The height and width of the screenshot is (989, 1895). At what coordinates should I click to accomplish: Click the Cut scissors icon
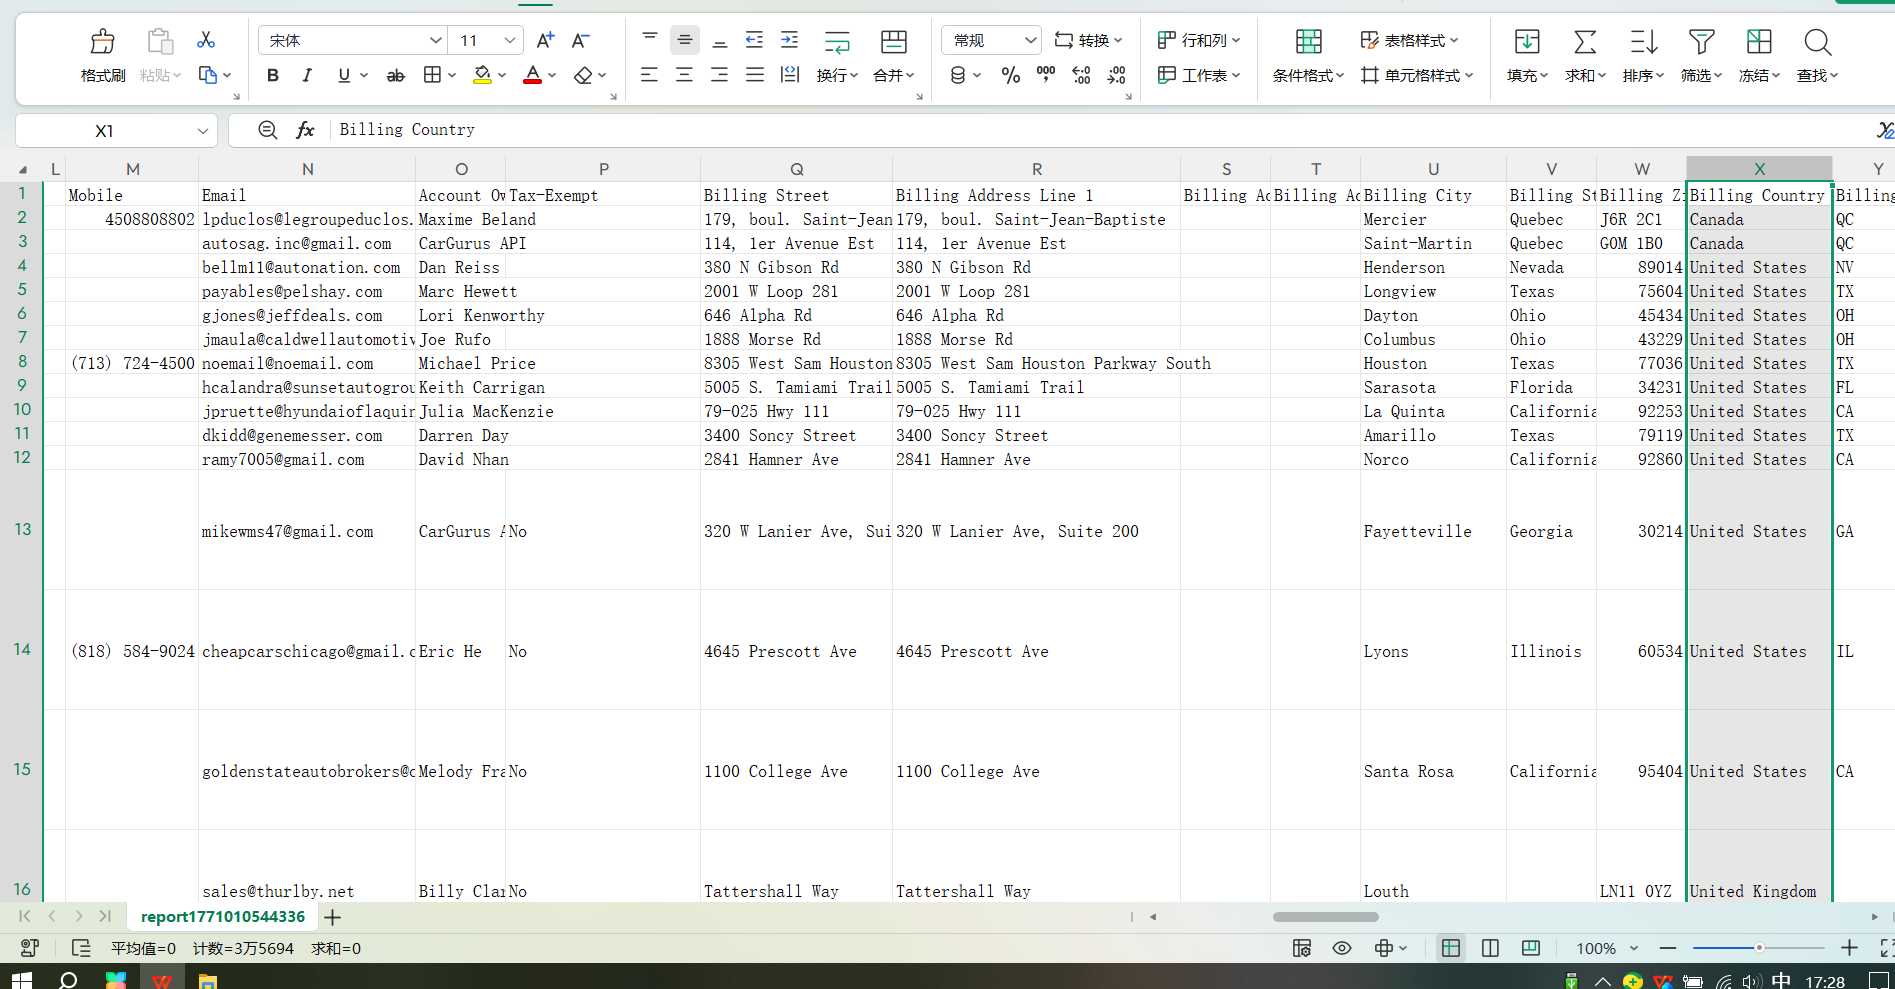pyautogui.click(x=206, y=40)
